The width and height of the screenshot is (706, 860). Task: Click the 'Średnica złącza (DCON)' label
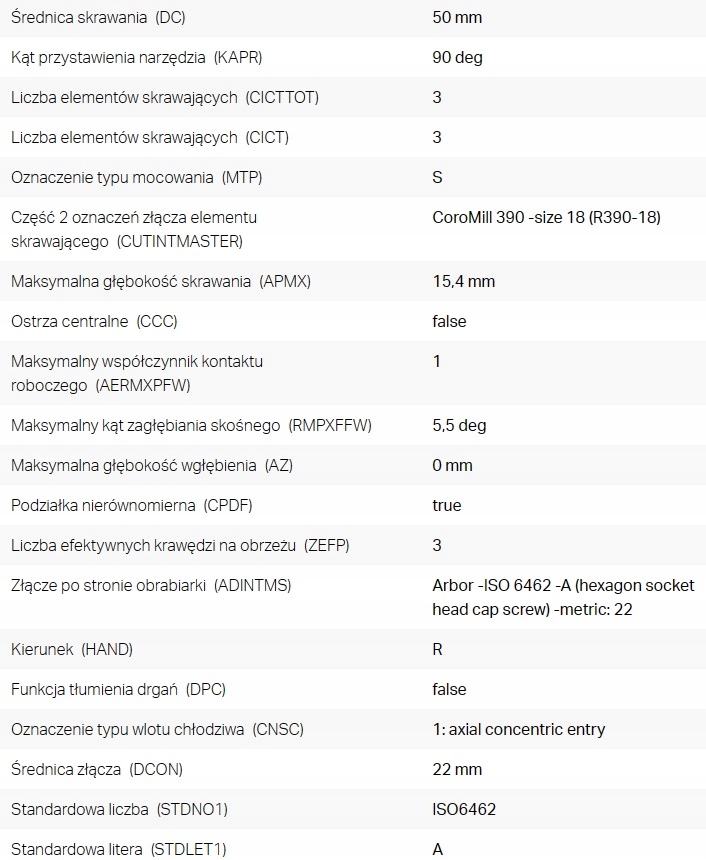pos(97,769)
